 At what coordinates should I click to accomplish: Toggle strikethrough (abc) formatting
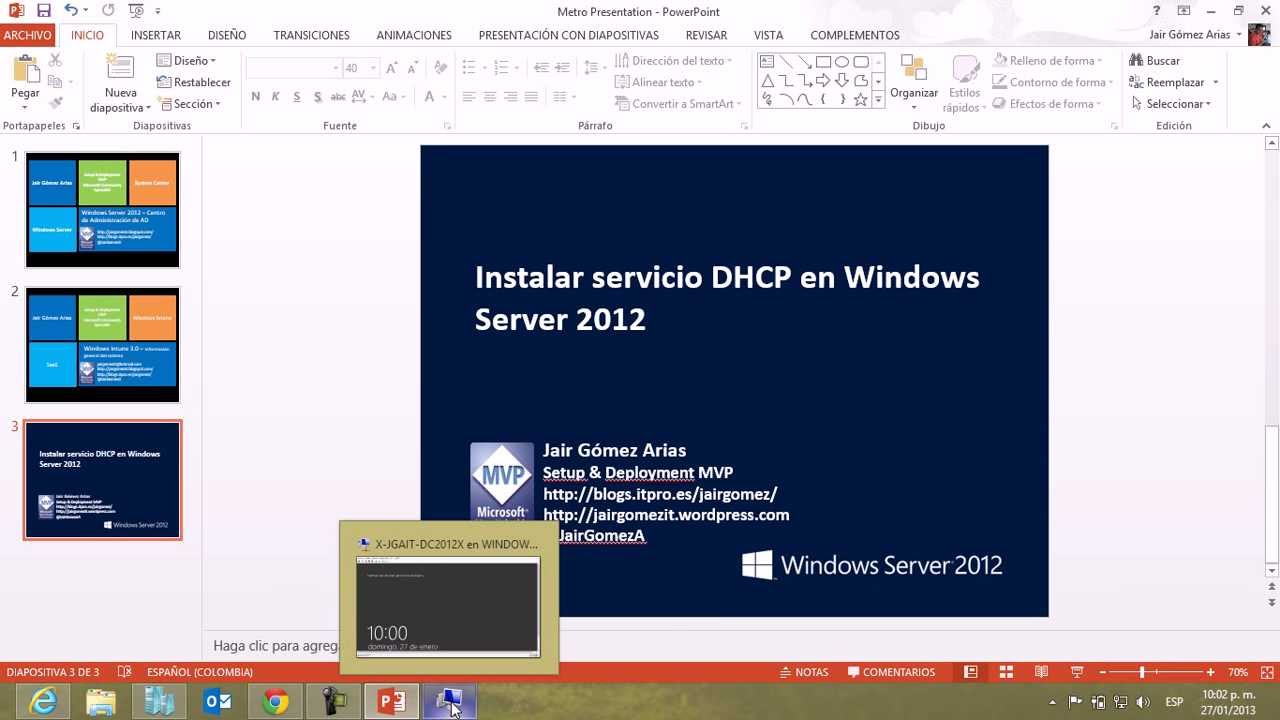338,97
